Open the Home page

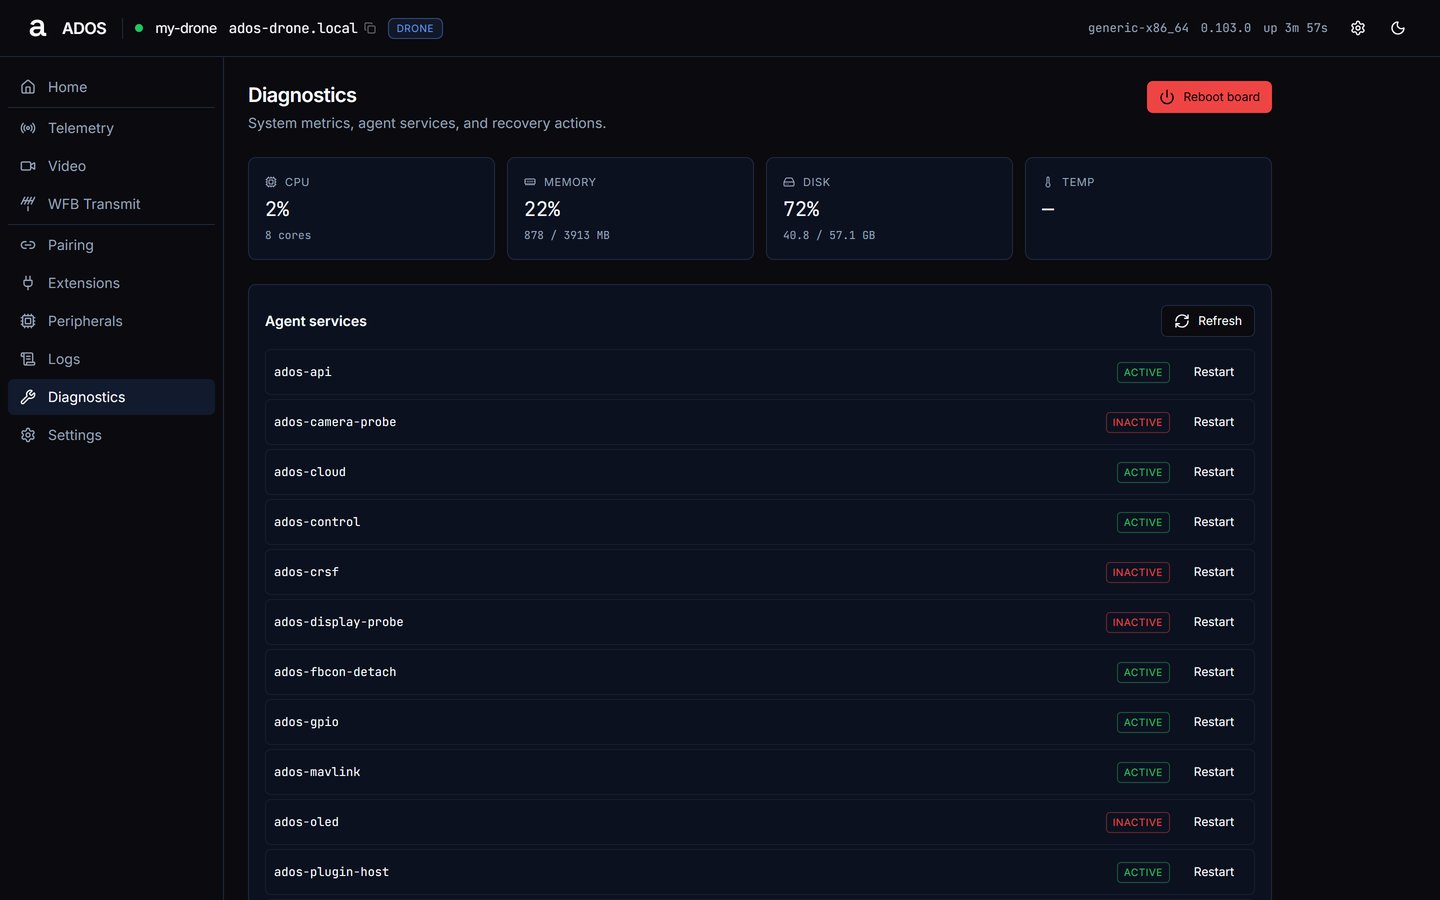tap(111, 87)
